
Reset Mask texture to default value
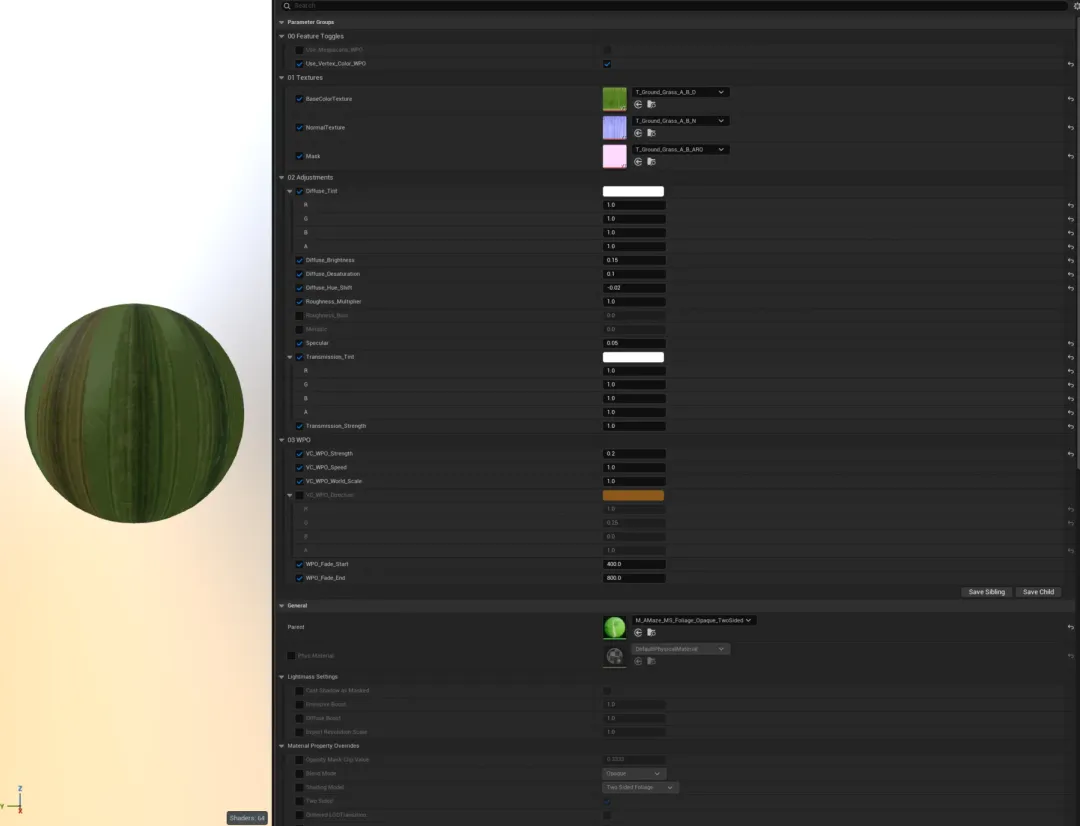coord(1070,156)
